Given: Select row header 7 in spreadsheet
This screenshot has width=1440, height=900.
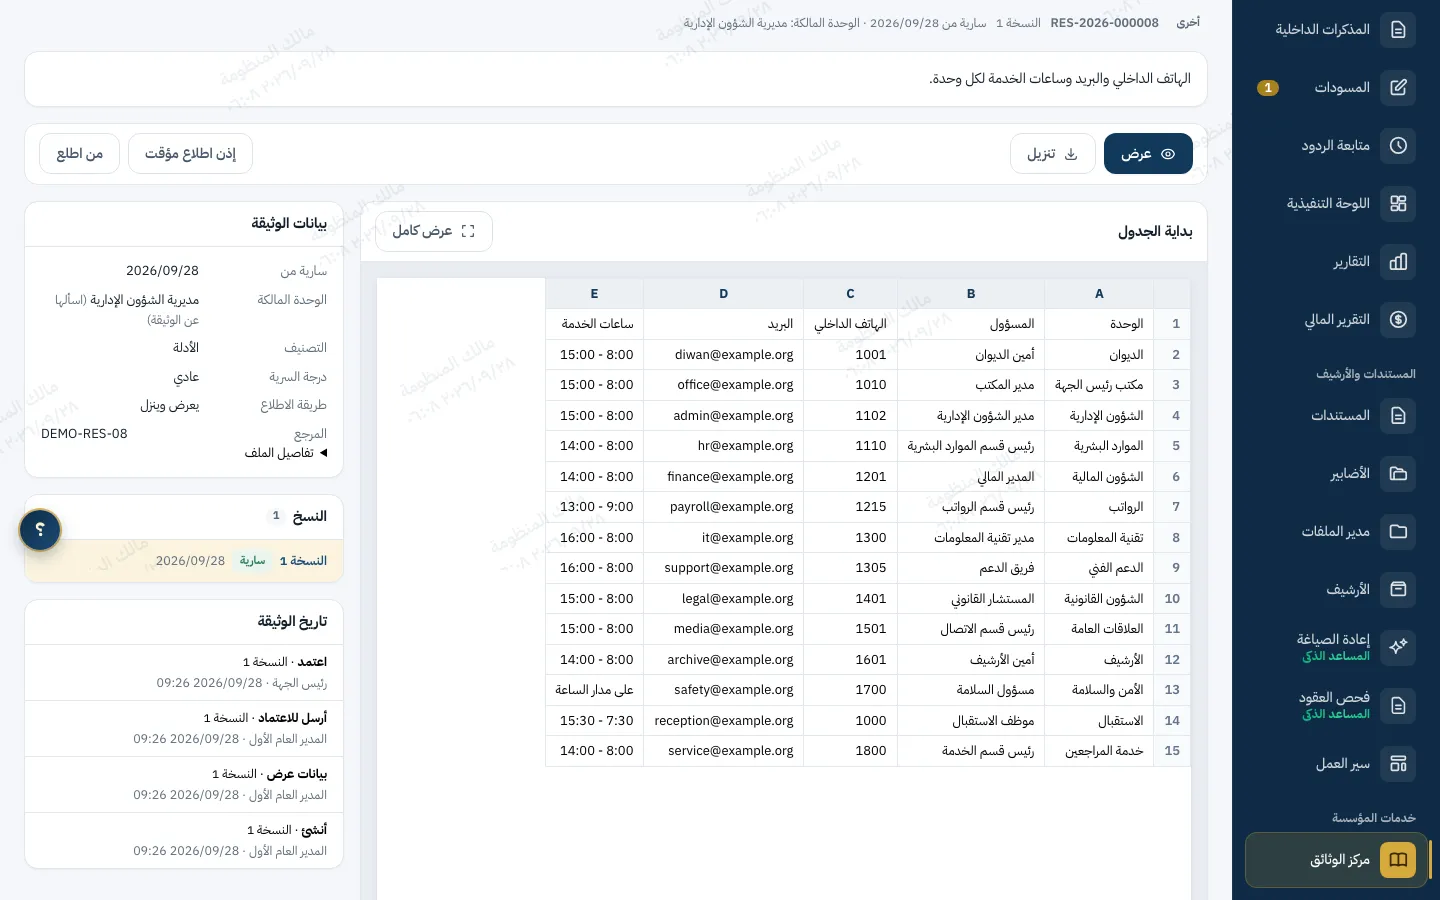Looking at the screenshot, I should (1172, 507).
